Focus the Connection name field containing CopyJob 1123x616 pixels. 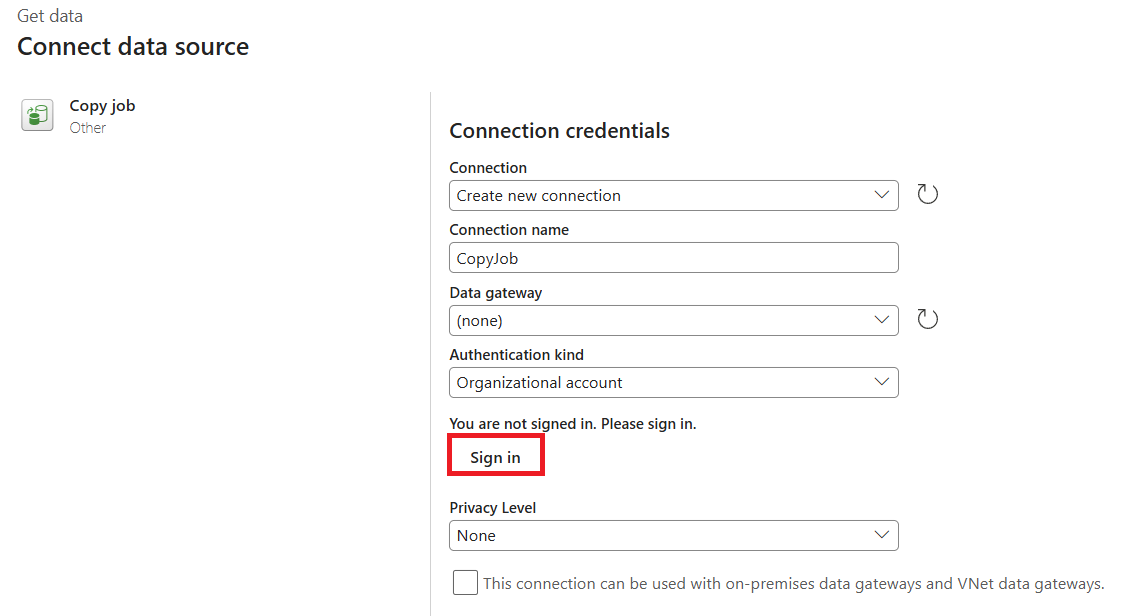click(x=673, y=258)
